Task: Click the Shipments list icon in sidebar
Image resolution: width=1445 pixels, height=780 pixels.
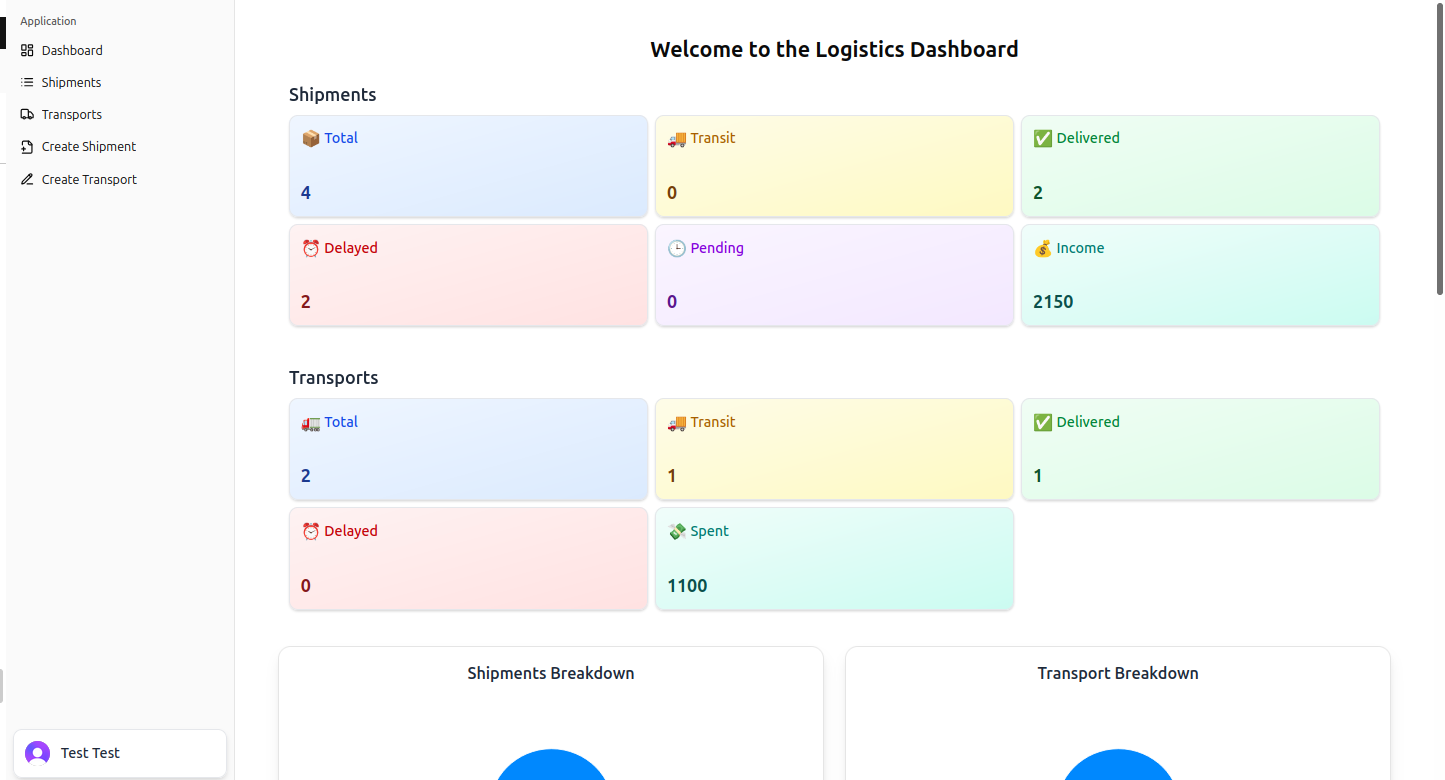Action: [27, 82]
